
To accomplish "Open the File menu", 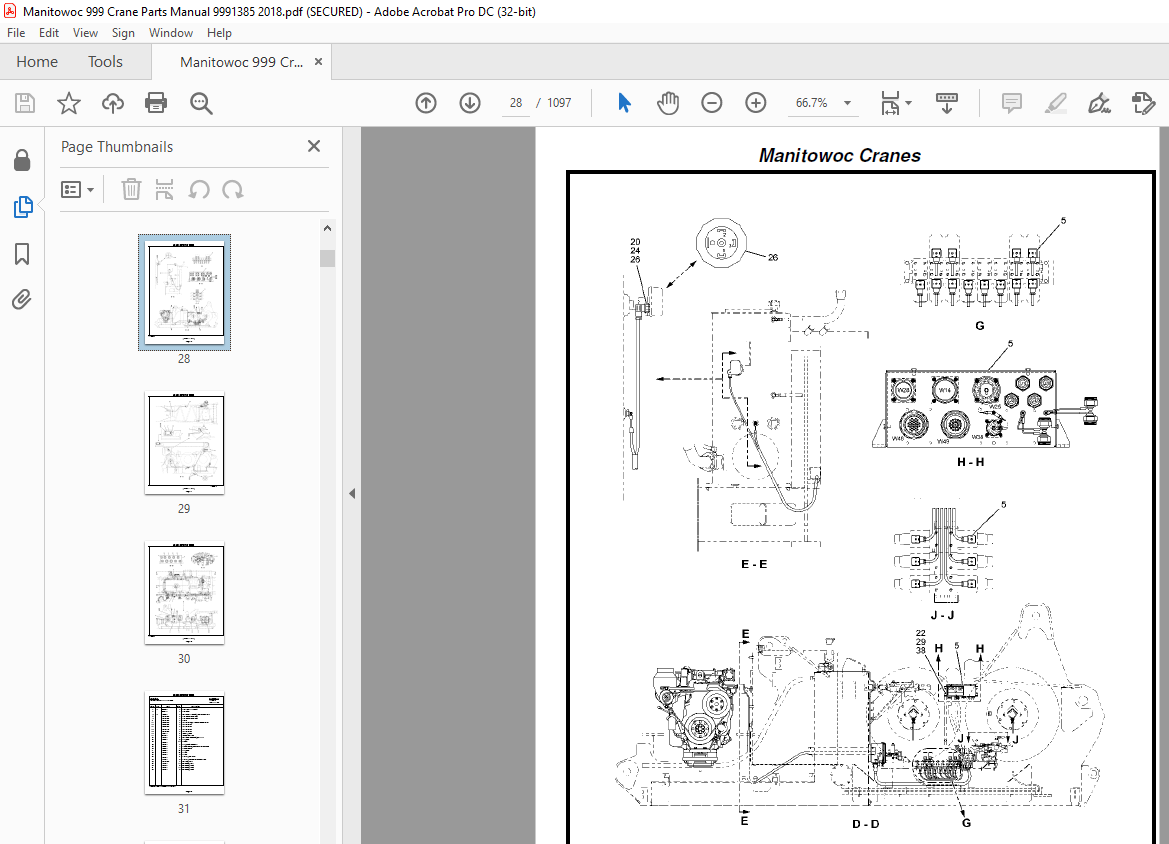I will tap(16, 33).
